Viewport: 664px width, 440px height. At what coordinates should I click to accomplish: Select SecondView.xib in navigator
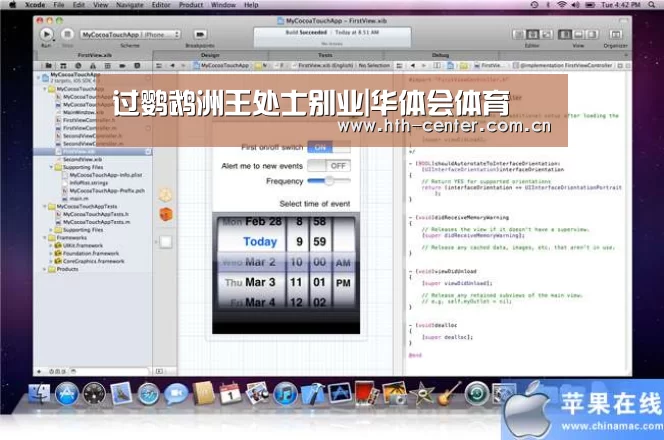pos(83,159)
